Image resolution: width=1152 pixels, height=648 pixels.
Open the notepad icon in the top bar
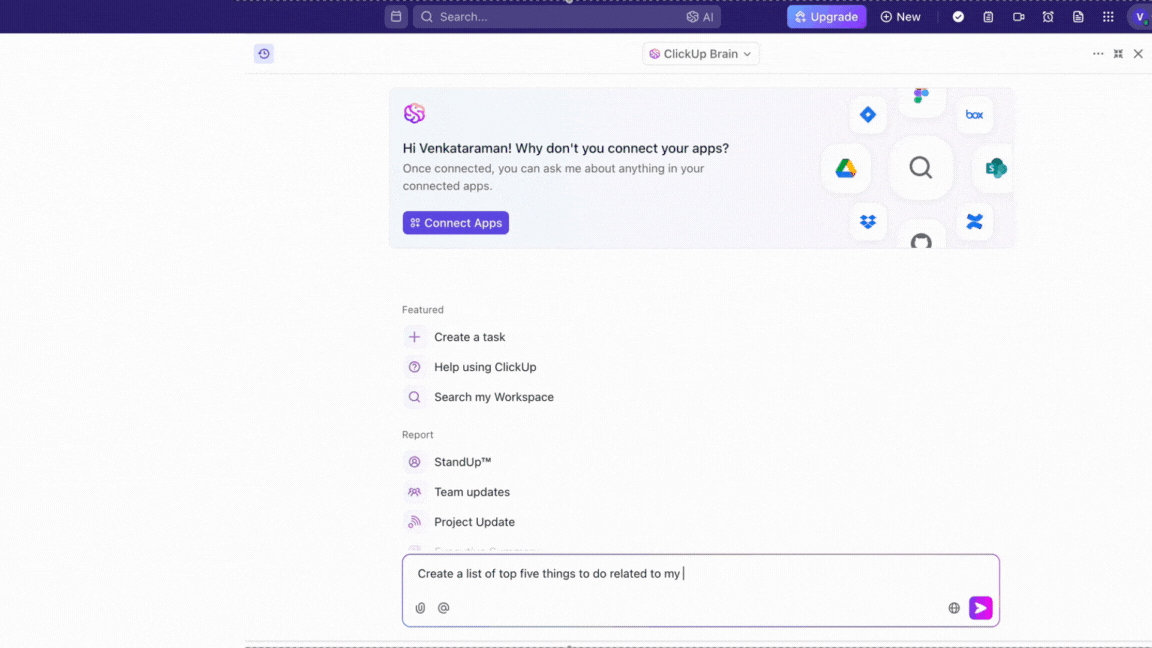[988, 16]
